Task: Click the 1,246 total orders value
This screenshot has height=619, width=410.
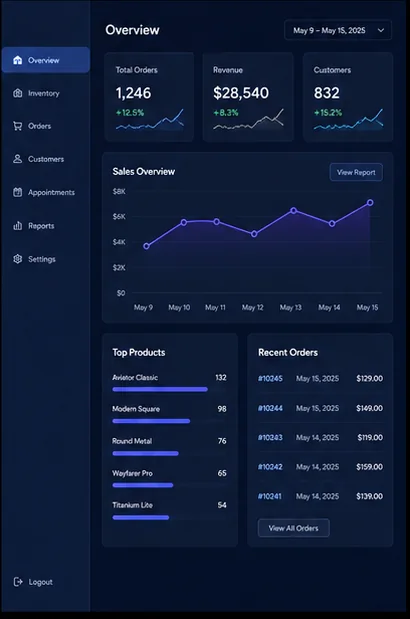Action: pyautogui.click(x=133, y=93)
